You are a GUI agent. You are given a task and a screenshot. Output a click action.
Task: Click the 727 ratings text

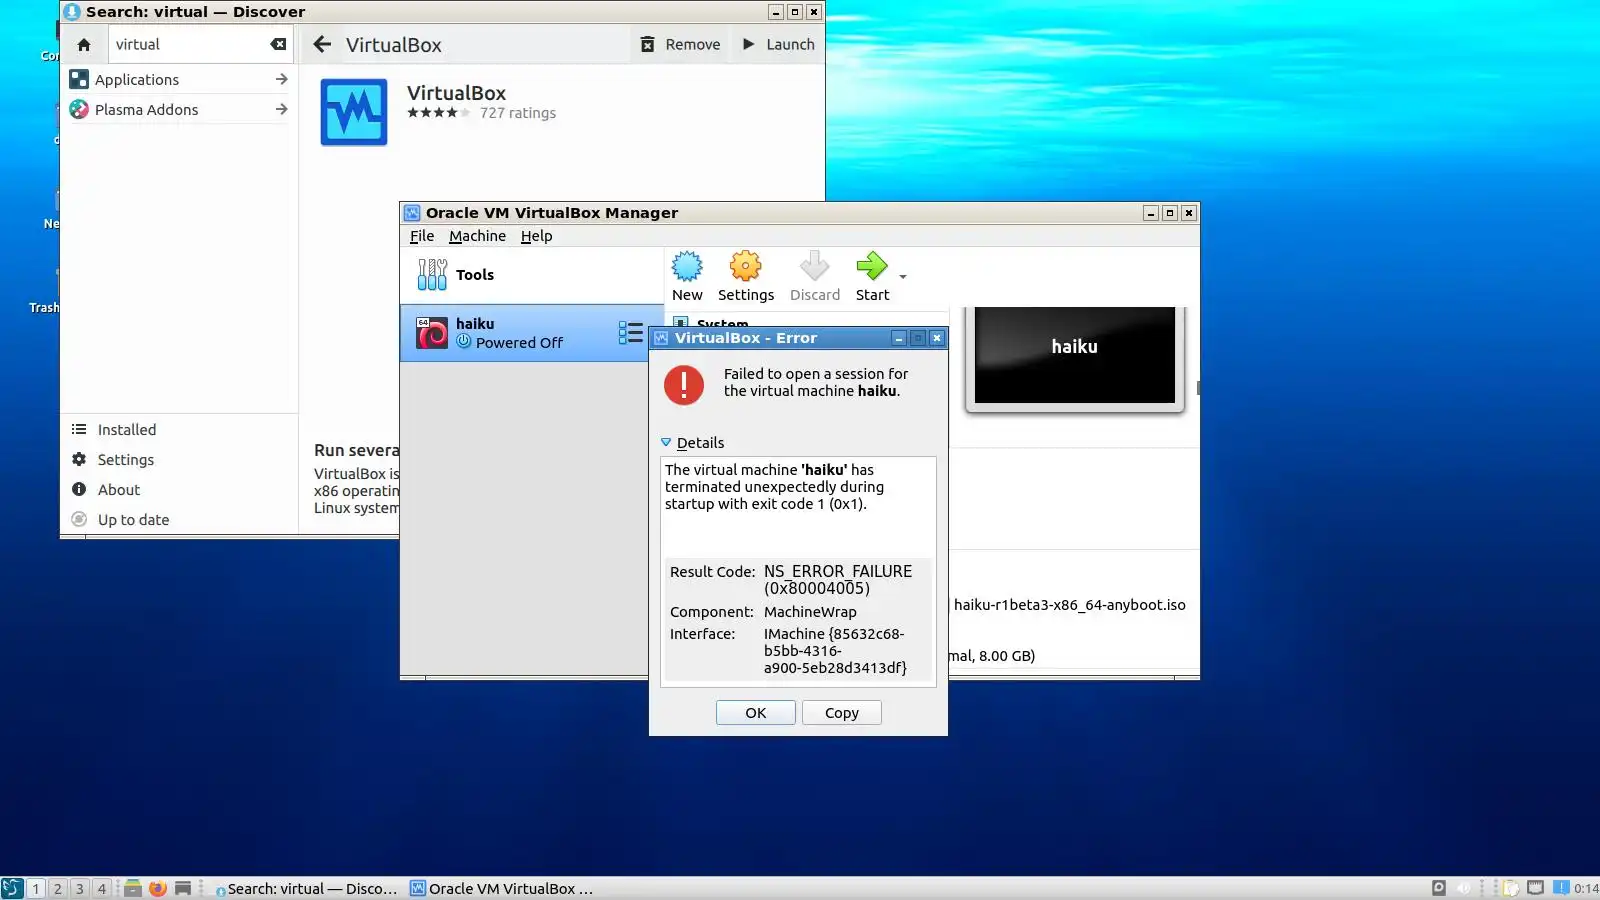(518, 113)
